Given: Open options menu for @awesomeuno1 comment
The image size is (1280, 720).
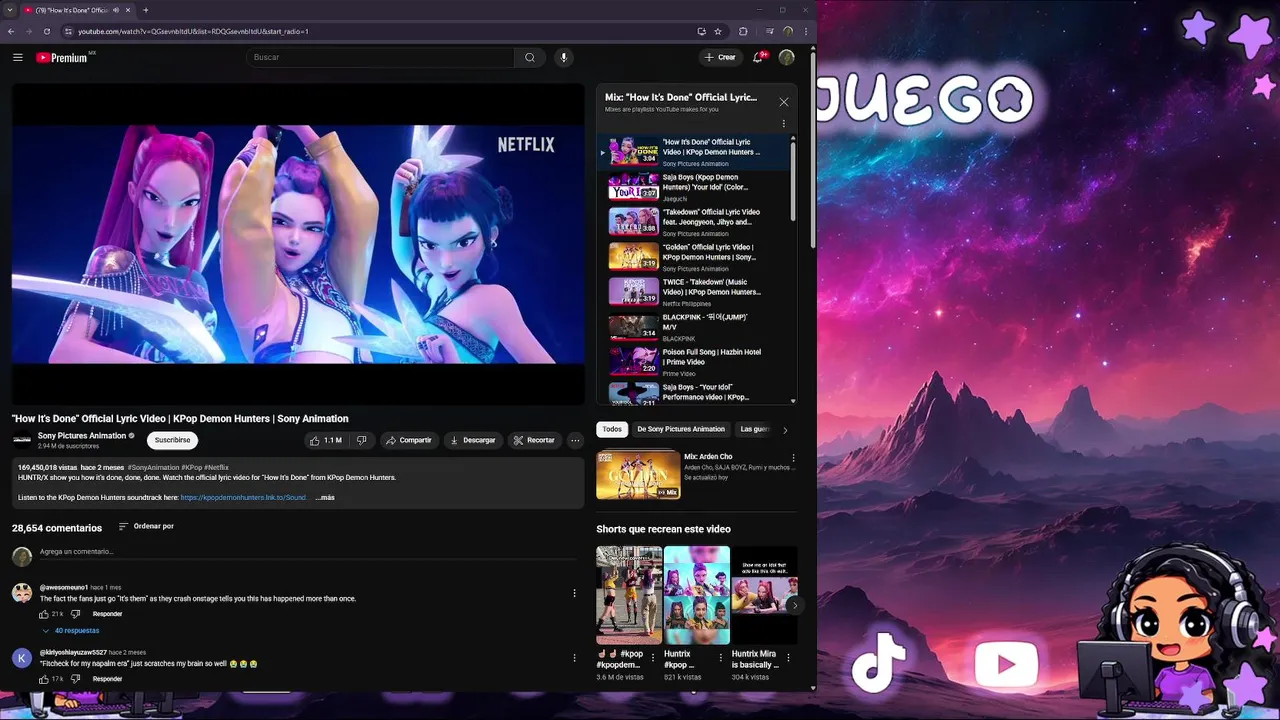Looking at the screenshot, I should 574,593.
